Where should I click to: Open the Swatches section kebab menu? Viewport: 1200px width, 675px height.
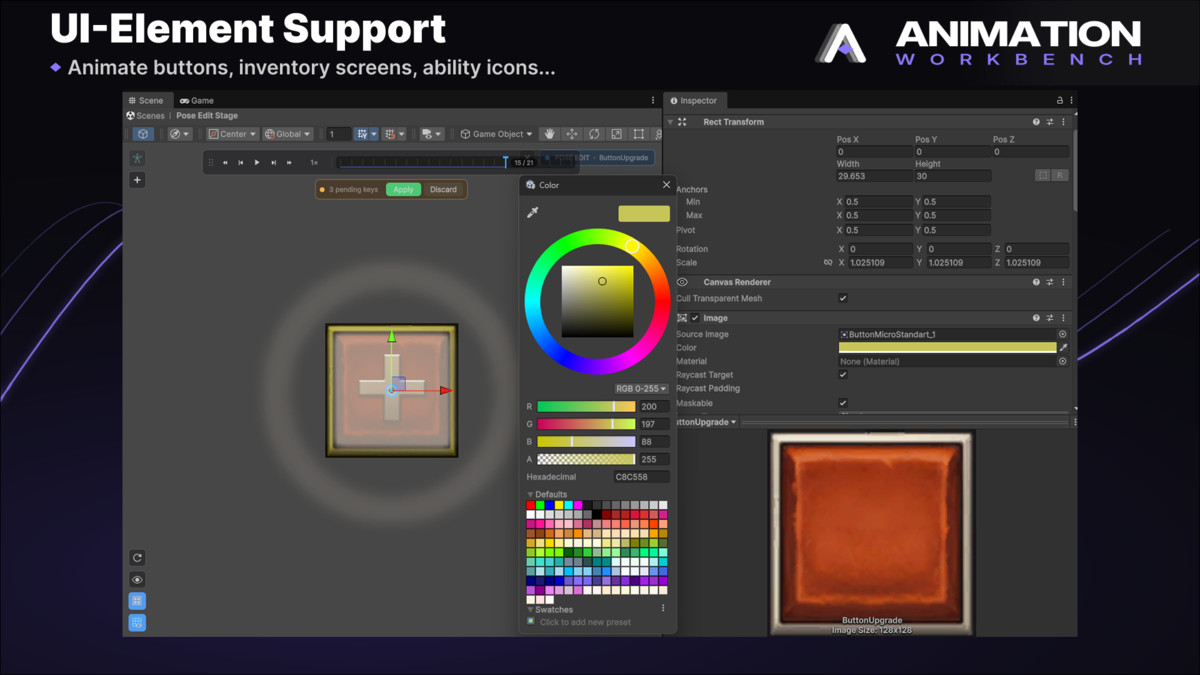tap(663, 608)
